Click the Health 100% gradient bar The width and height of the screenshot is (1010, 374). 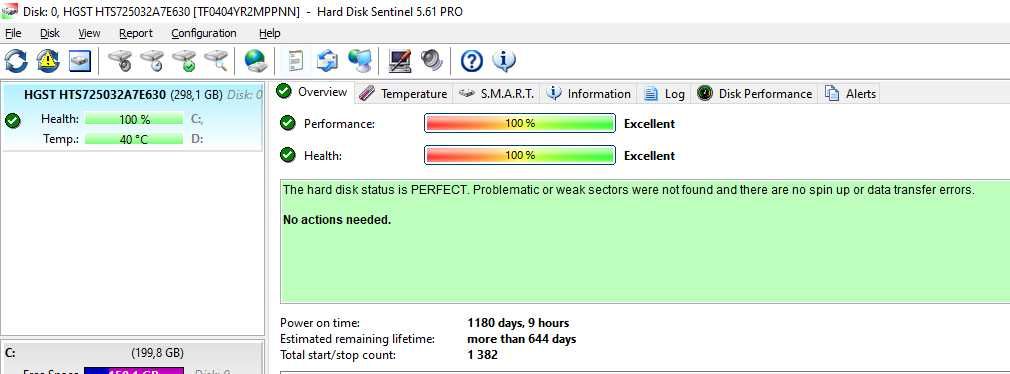coord(520,156)
